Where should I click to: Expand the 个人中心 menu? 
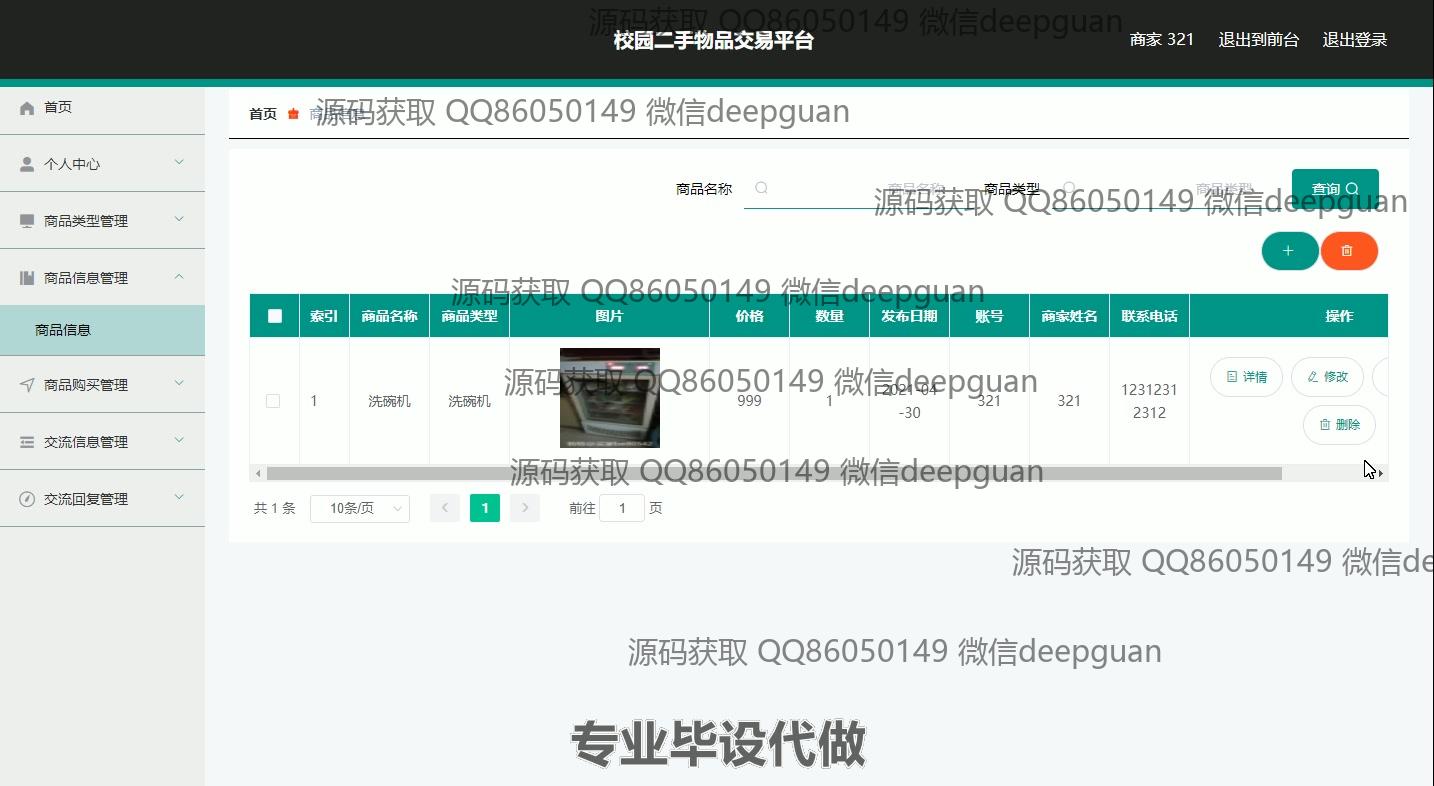tap(102, 164)
